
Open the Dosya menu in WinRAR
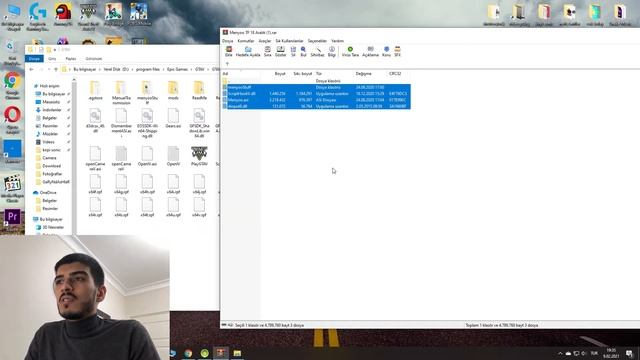[227, 41]
